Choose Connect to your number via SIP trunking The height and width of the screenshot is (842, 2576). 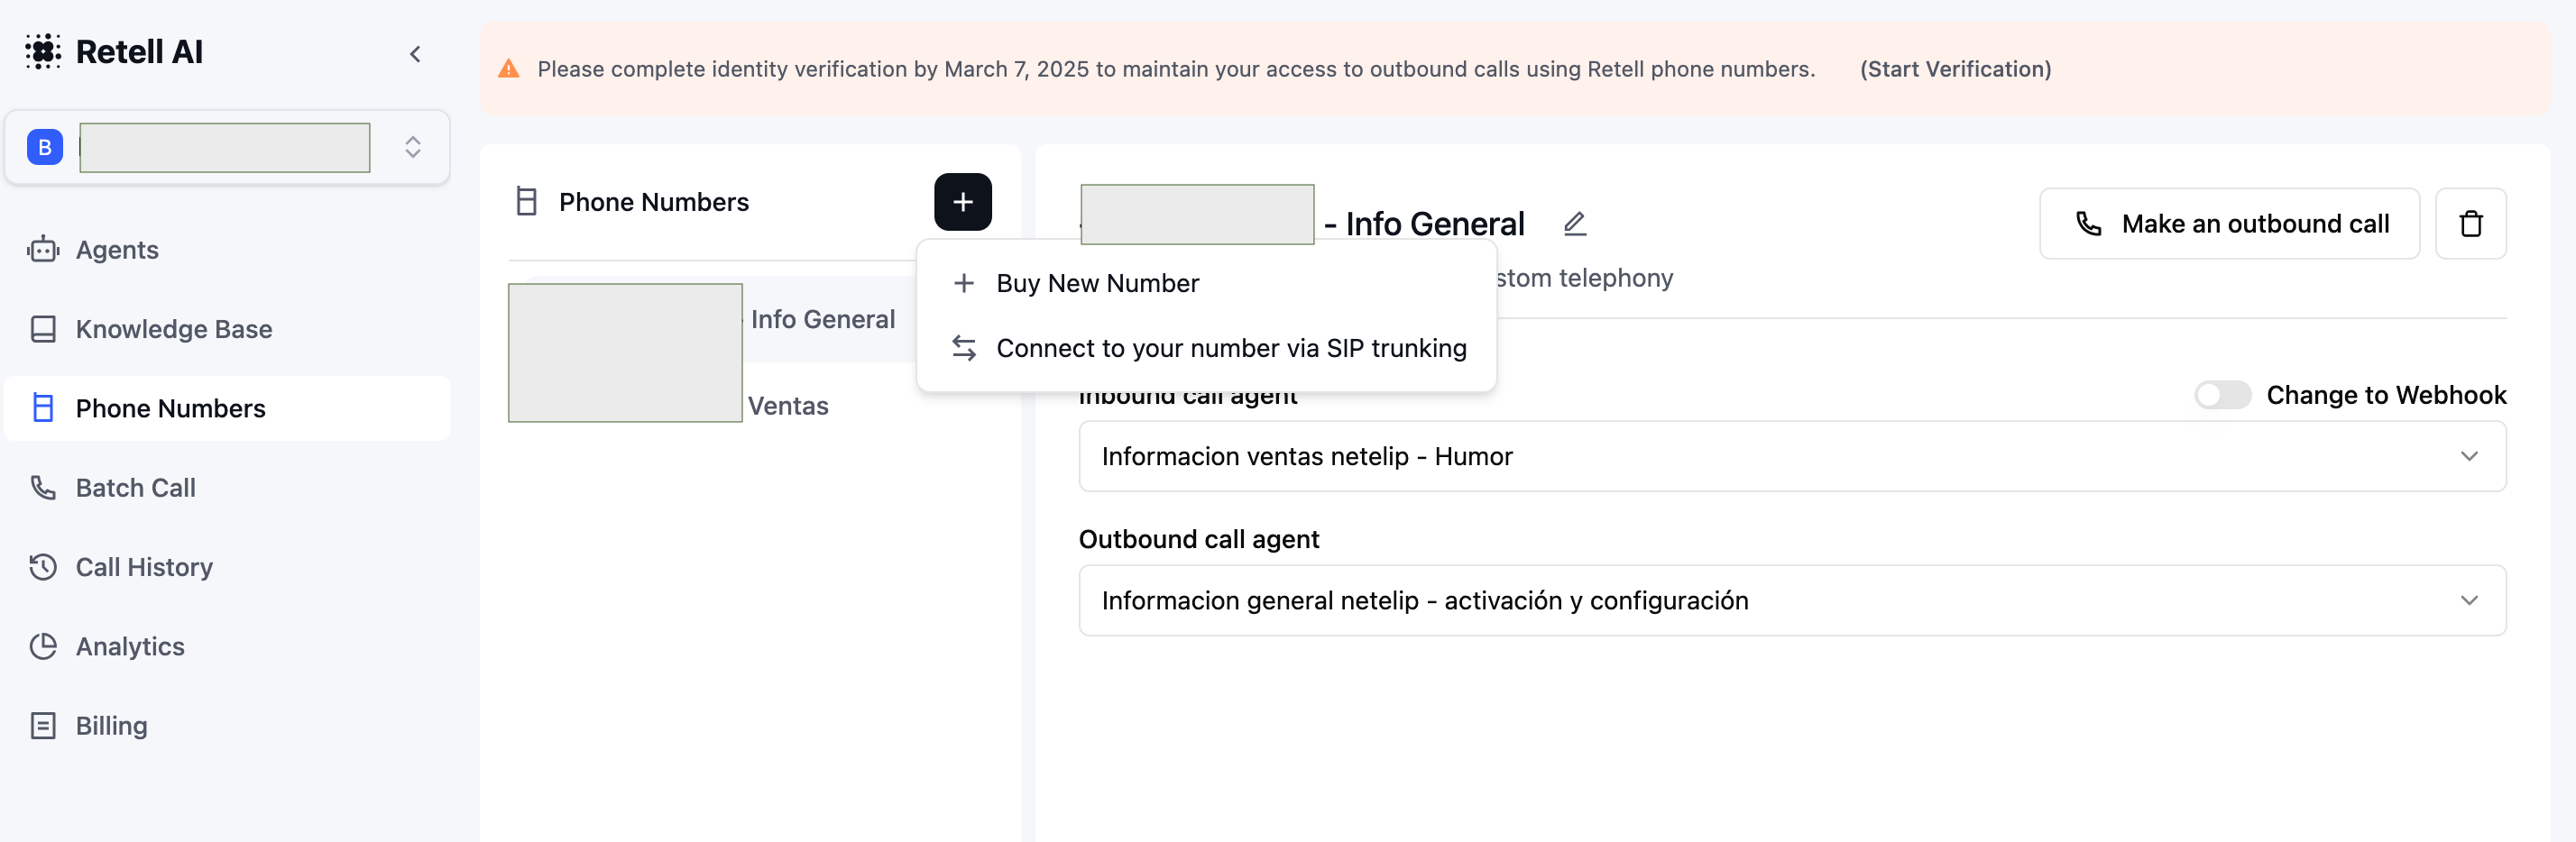coord(1206,348)
